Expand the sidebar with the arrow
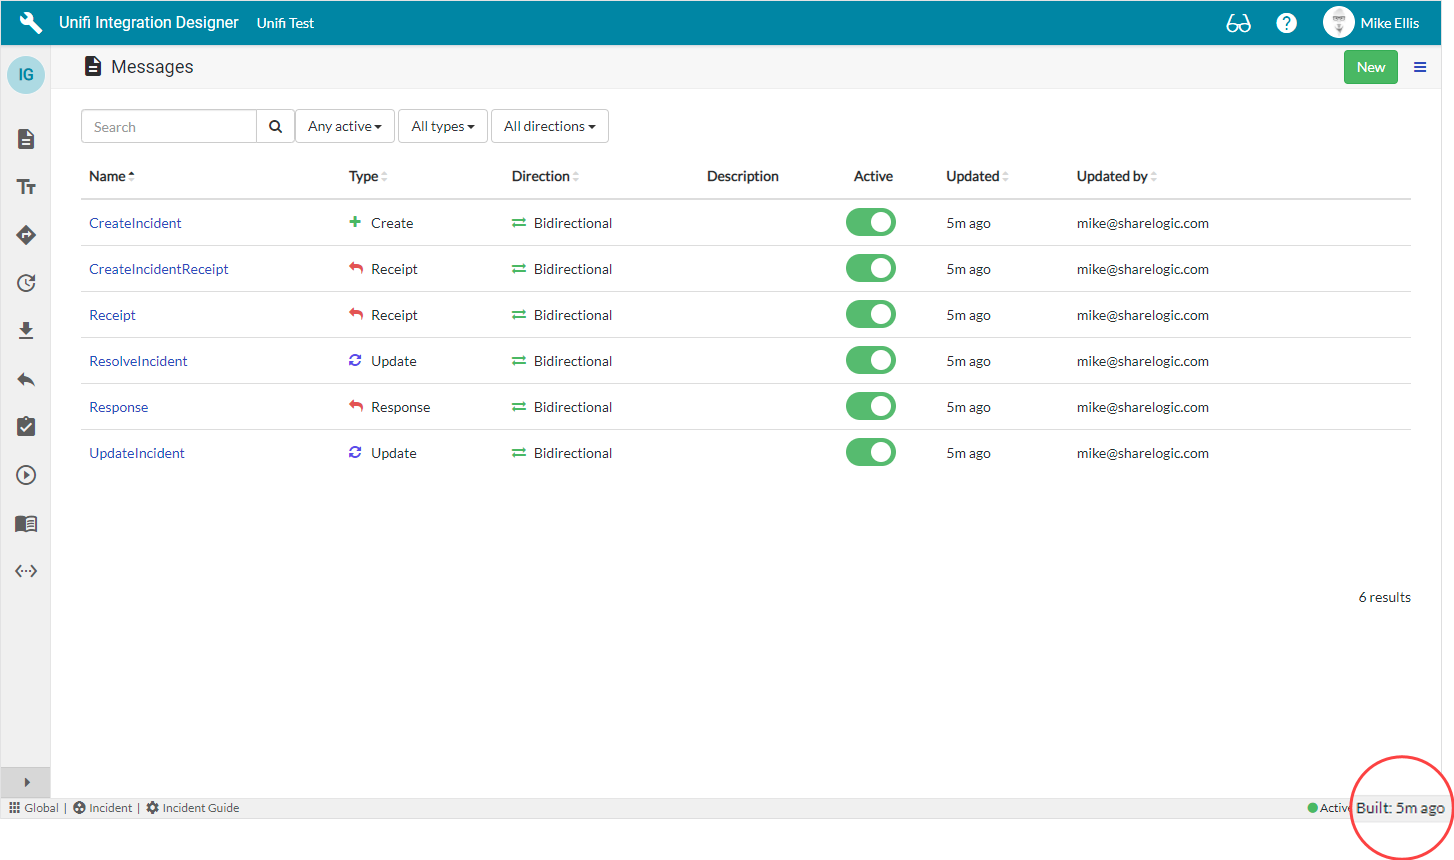Screen dimensions: 1454x860 (26, 782)
